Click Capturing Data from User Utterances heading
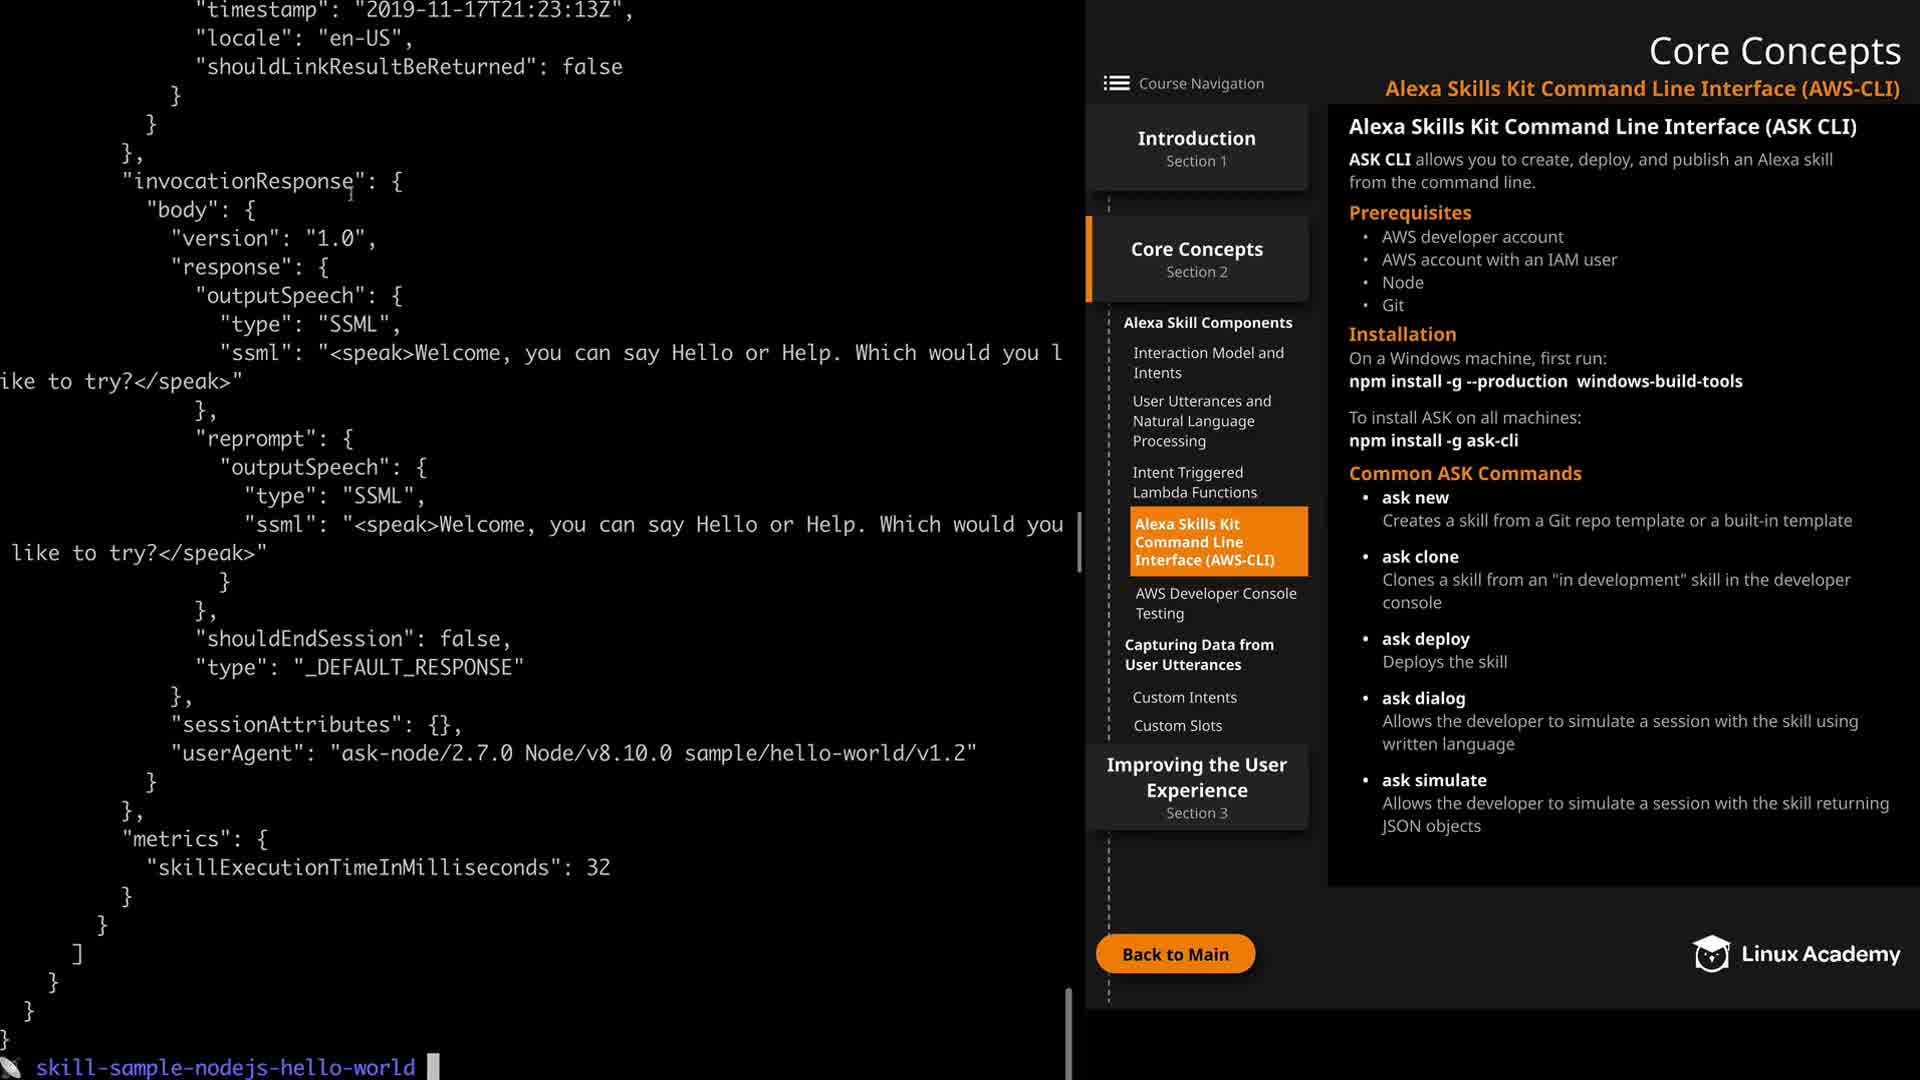Viewport: 1920px width, 1080px height. coord(1198,655)
